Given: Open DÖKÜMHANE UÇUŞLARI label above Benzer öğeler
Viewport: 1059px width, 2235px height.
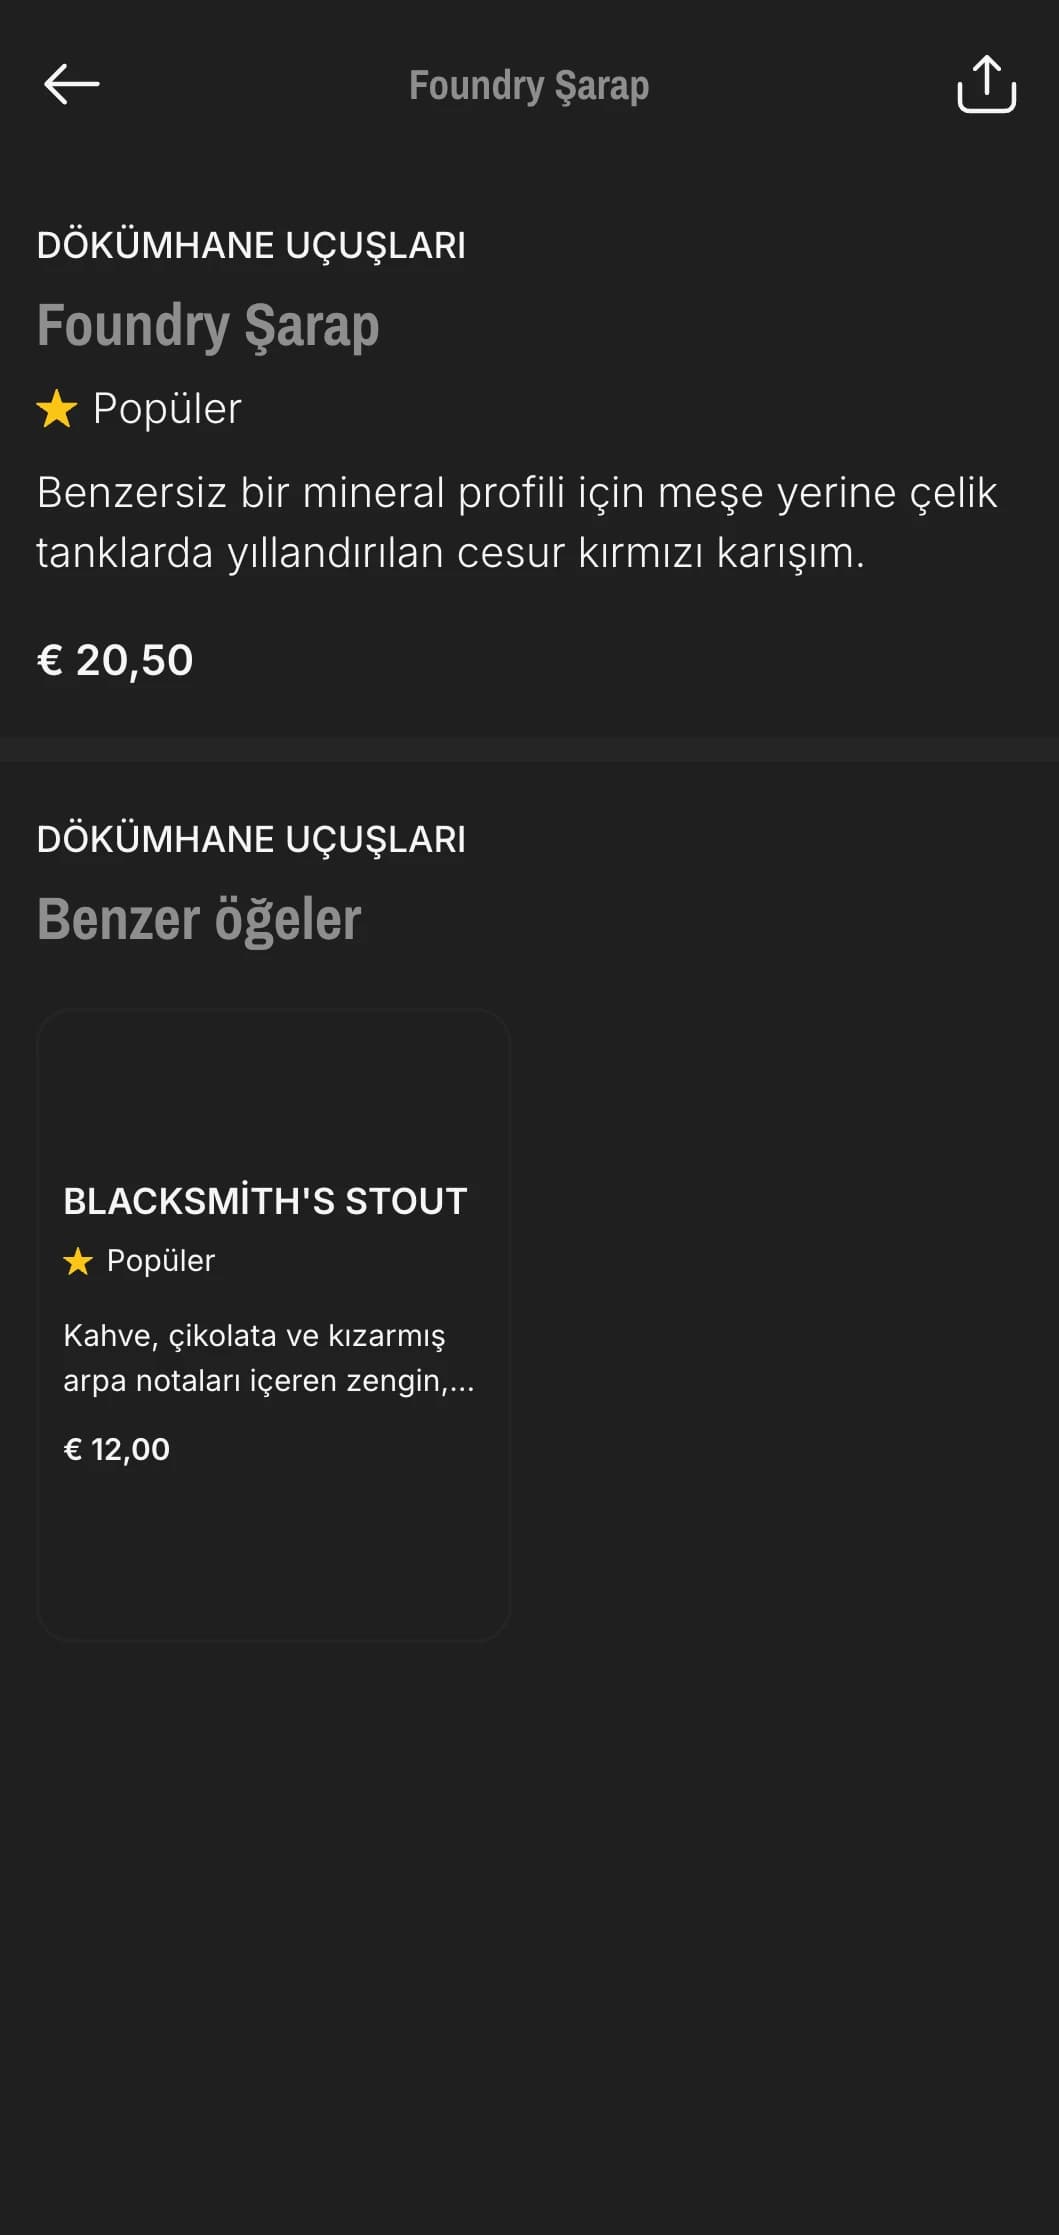Looking at the screenshot, I should tap(251, 839).
